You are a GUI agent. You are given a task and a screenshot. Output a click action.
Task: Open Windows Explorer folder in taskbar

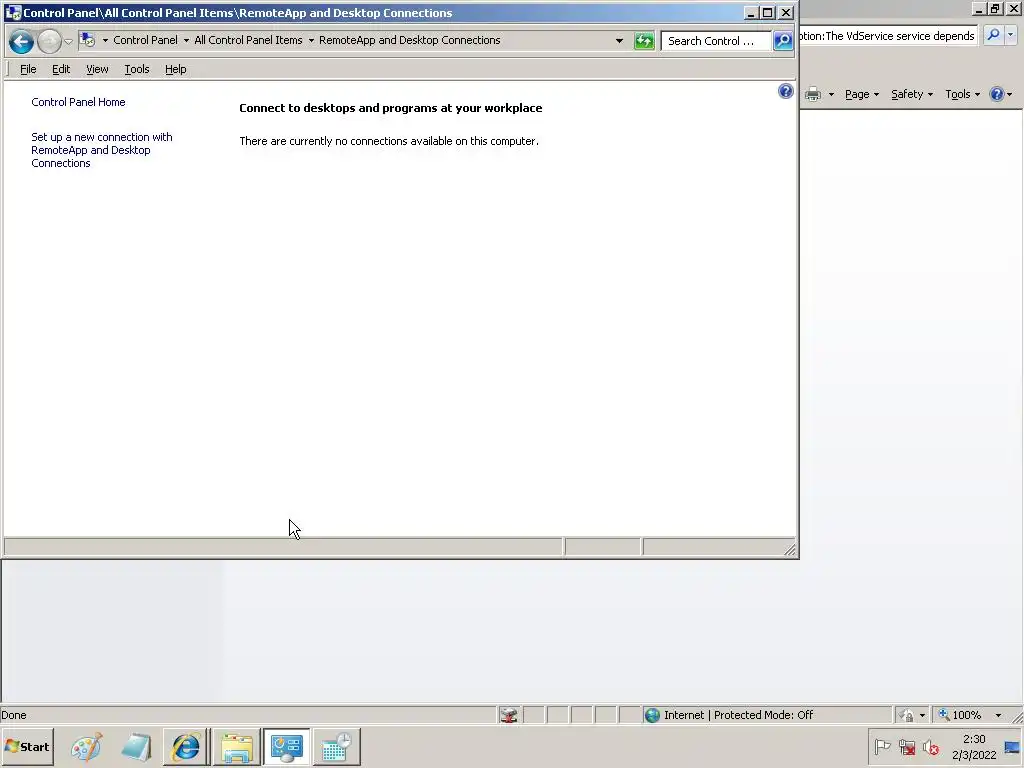236,747
